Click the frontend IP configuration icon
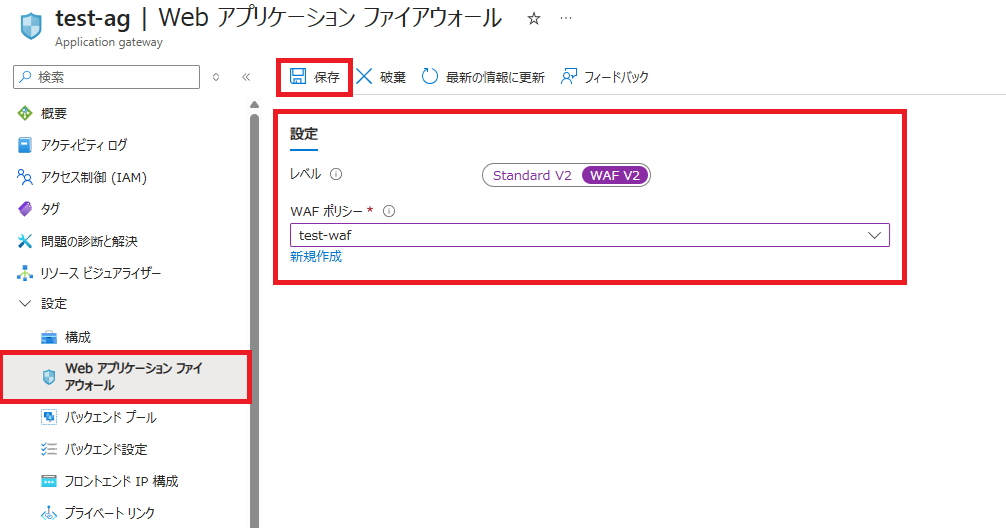The image size is (1006, 528). point(49,481)
